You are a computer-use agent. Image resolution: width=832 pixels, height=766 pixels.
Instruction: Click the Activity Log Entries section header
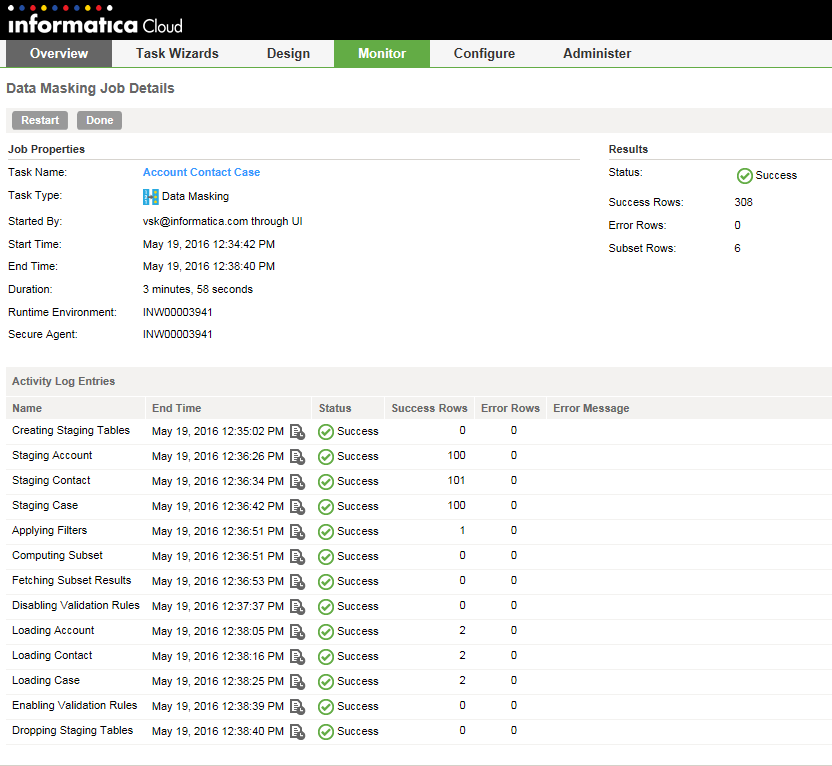point(64,381)
